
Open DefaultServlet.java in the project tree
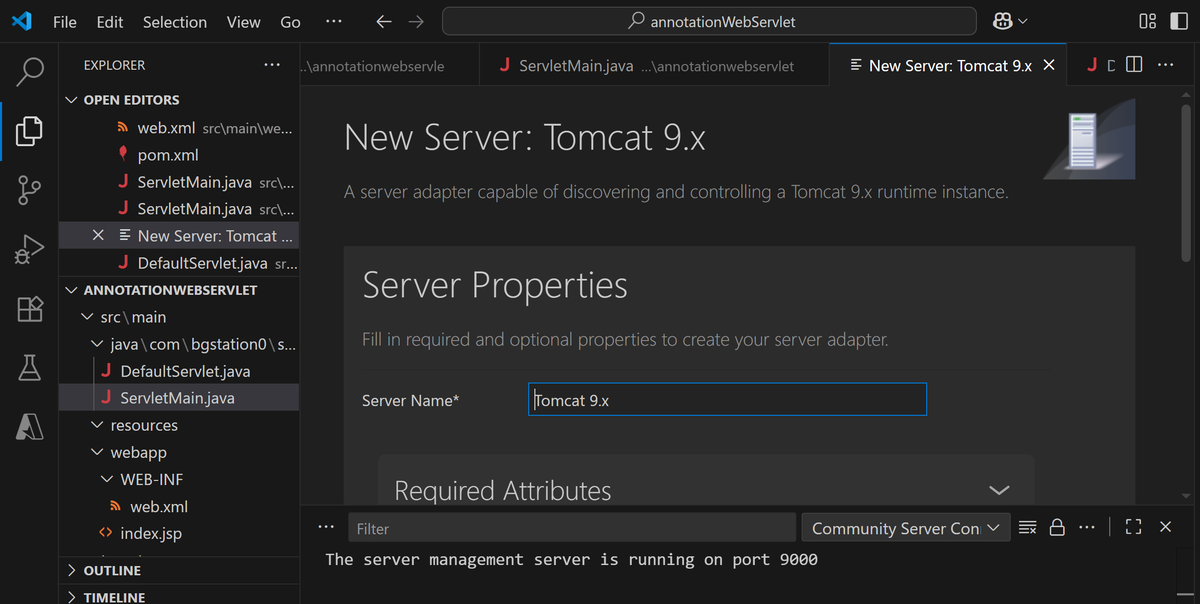pos(179,371)
